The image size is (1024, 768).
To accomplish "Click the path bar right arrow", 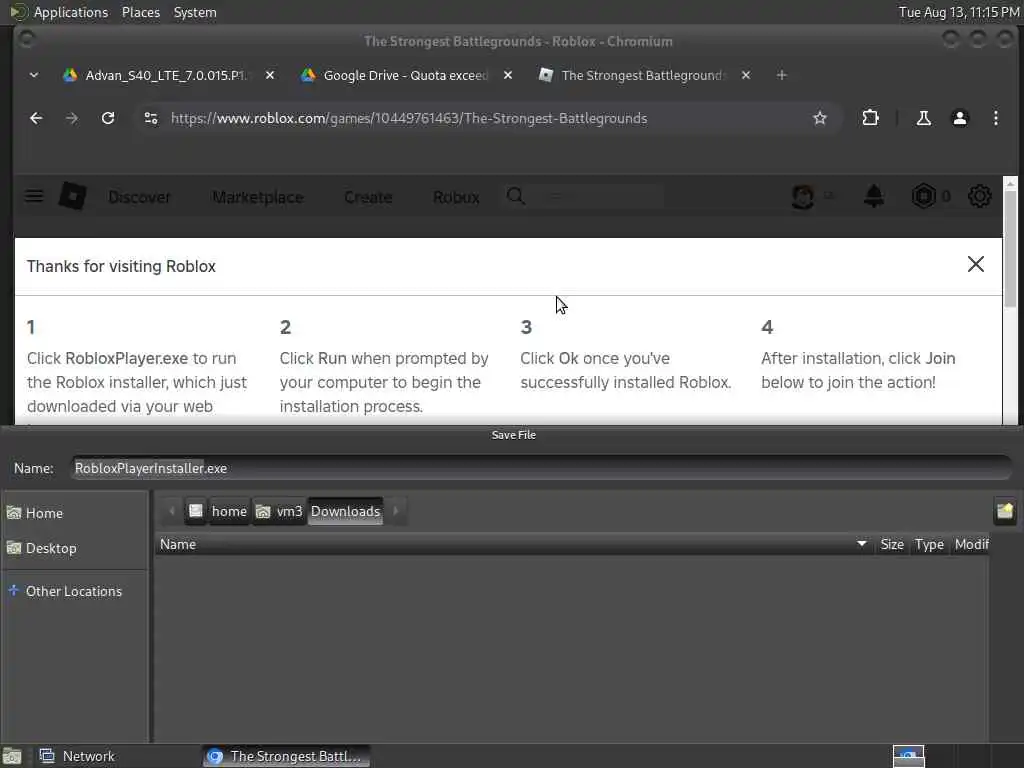I will 396,511.
